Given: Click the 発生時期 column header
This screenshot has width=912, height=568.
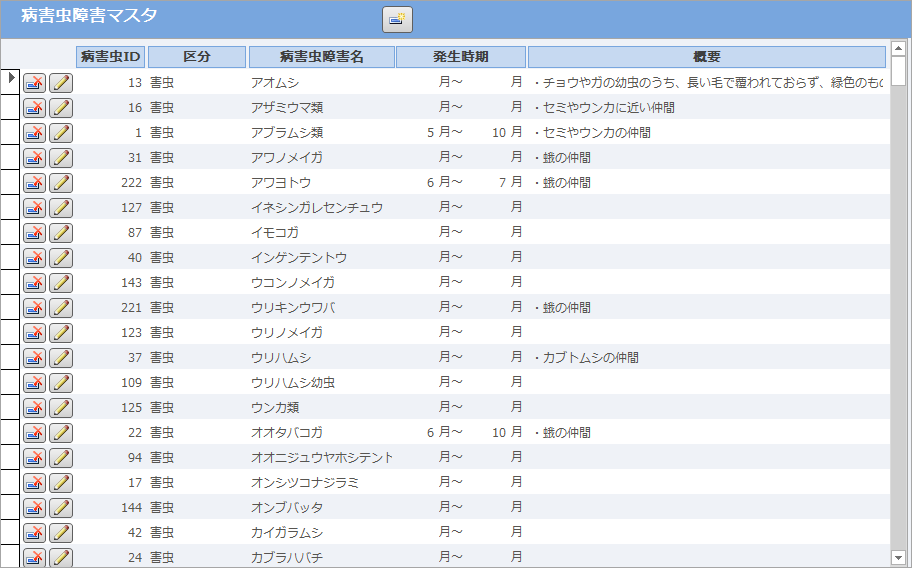Looking at the screenshot, I should pyautogui.click(x=460, y=57).
